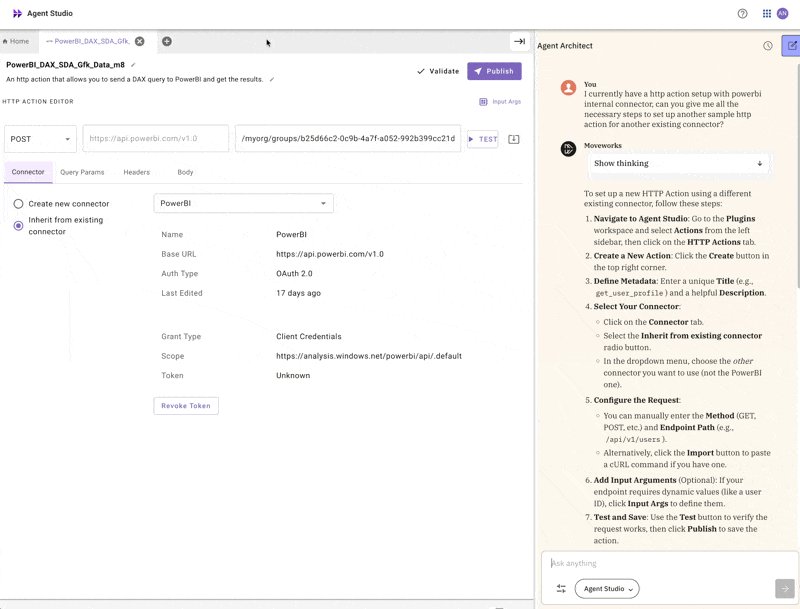This screenshot has height=609, width=800.
Task: Open chat history clock icon
Action: (767, 46)
